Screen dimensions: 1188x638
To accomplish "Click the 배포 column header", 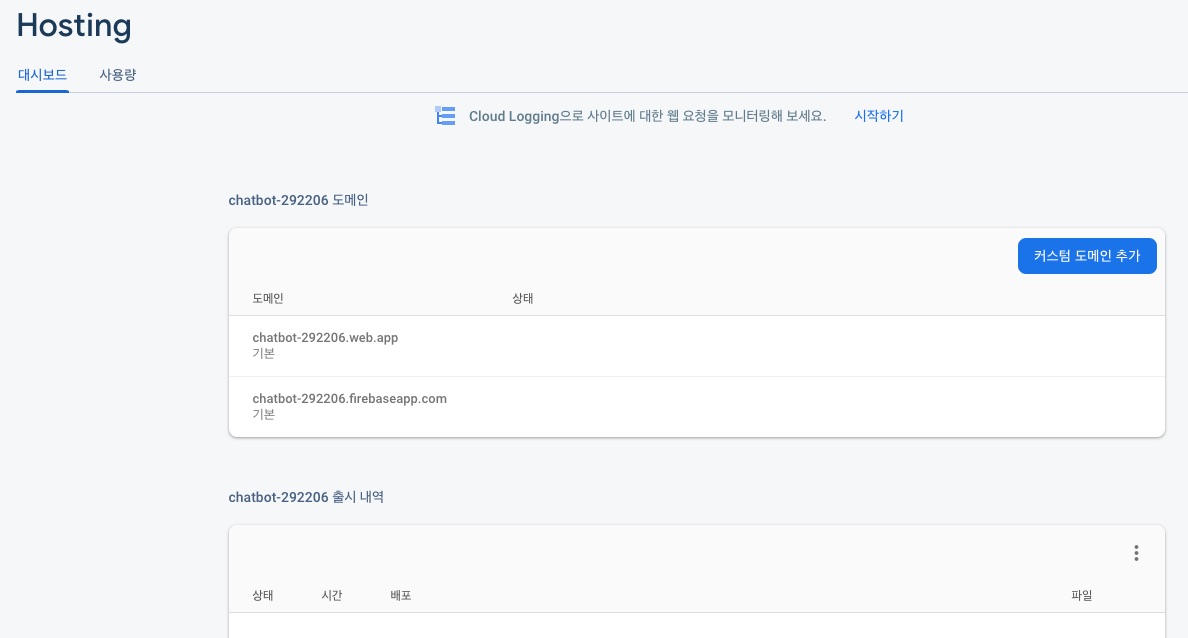I will pos(401,595).
